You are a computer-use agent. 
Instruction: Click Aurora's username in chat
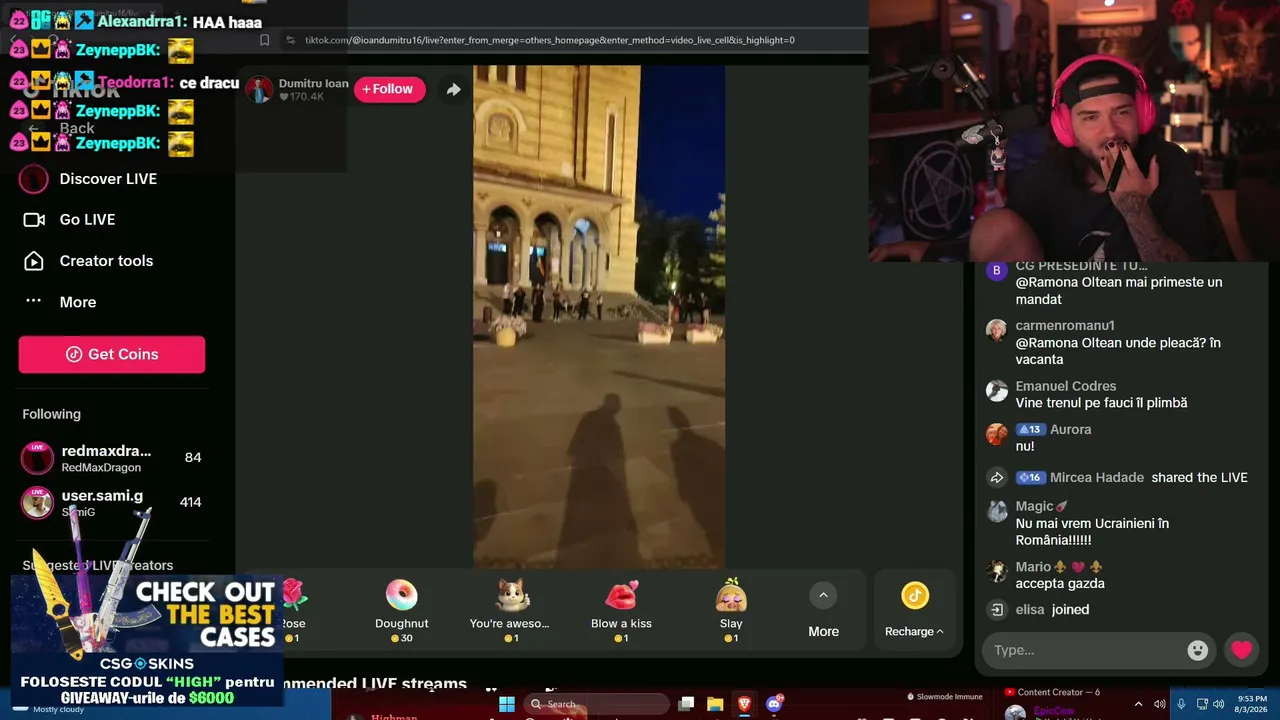[1070, 429]
